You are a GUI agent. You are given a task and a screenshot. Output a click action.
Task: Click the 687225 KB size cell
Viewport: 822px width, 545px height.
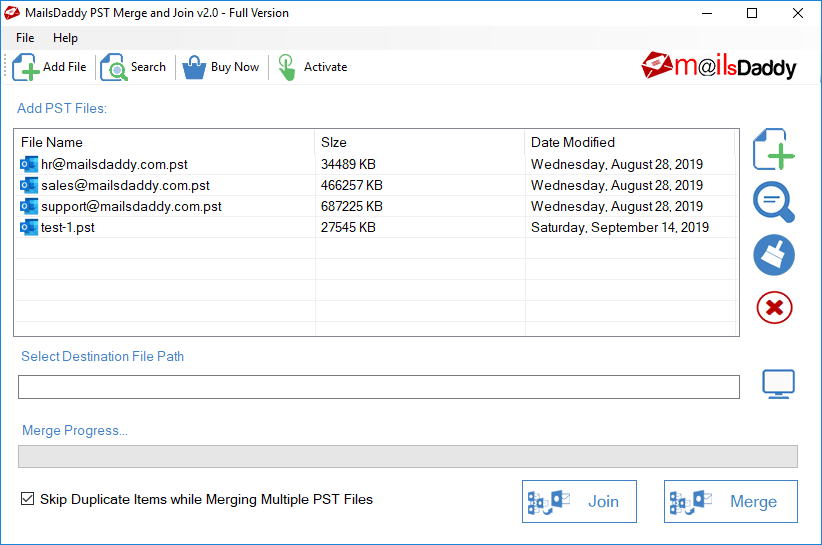352,206
